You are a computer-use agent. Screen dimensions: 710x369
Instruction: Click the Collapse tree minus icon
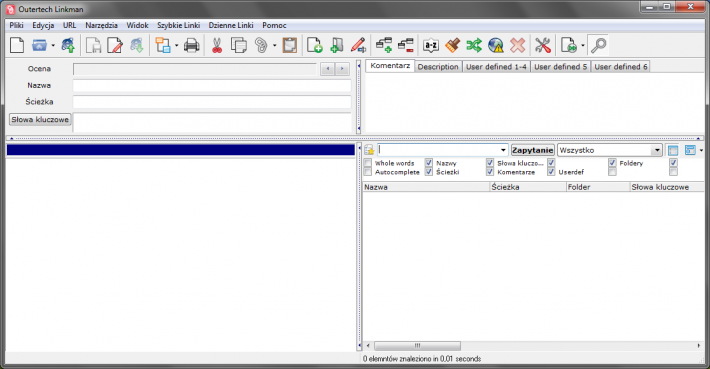[x=406, y=45]
